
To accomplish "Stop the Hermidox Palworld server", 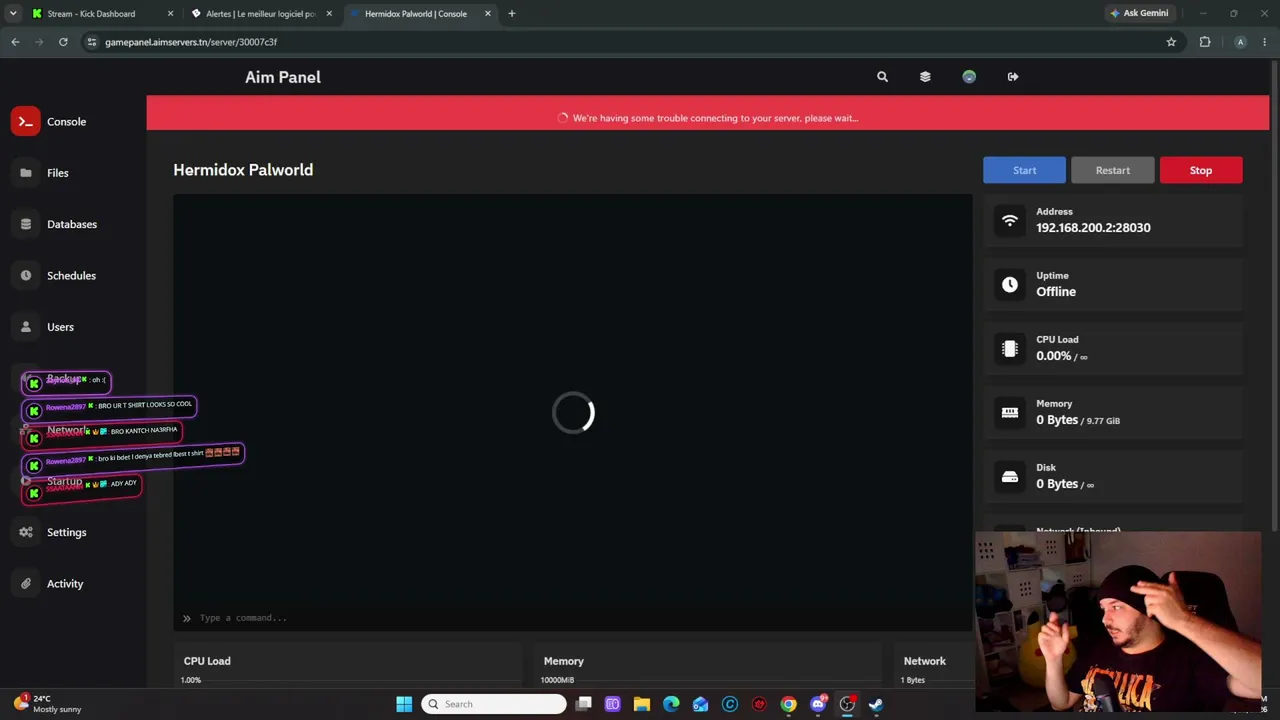I will pos(1201,170).
